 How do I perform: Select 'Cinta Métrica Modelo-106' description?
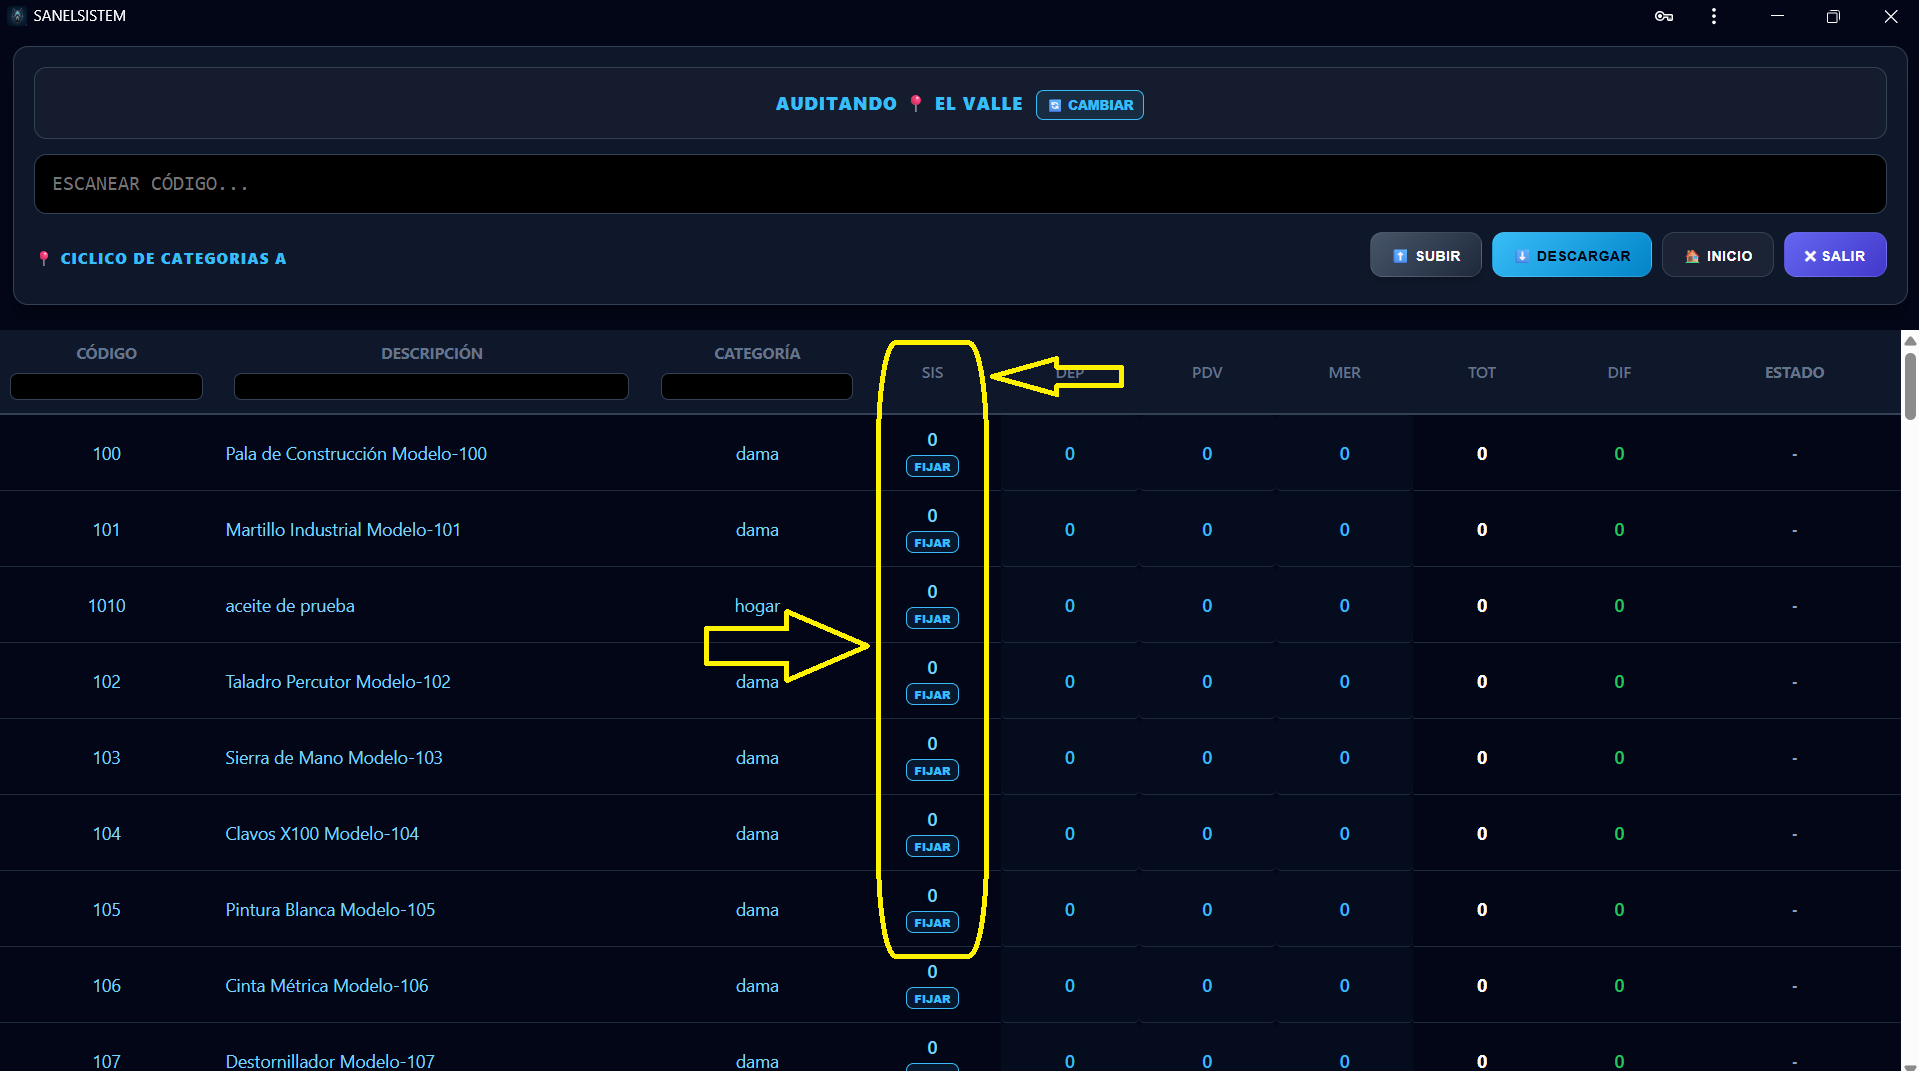coord(327,986)
